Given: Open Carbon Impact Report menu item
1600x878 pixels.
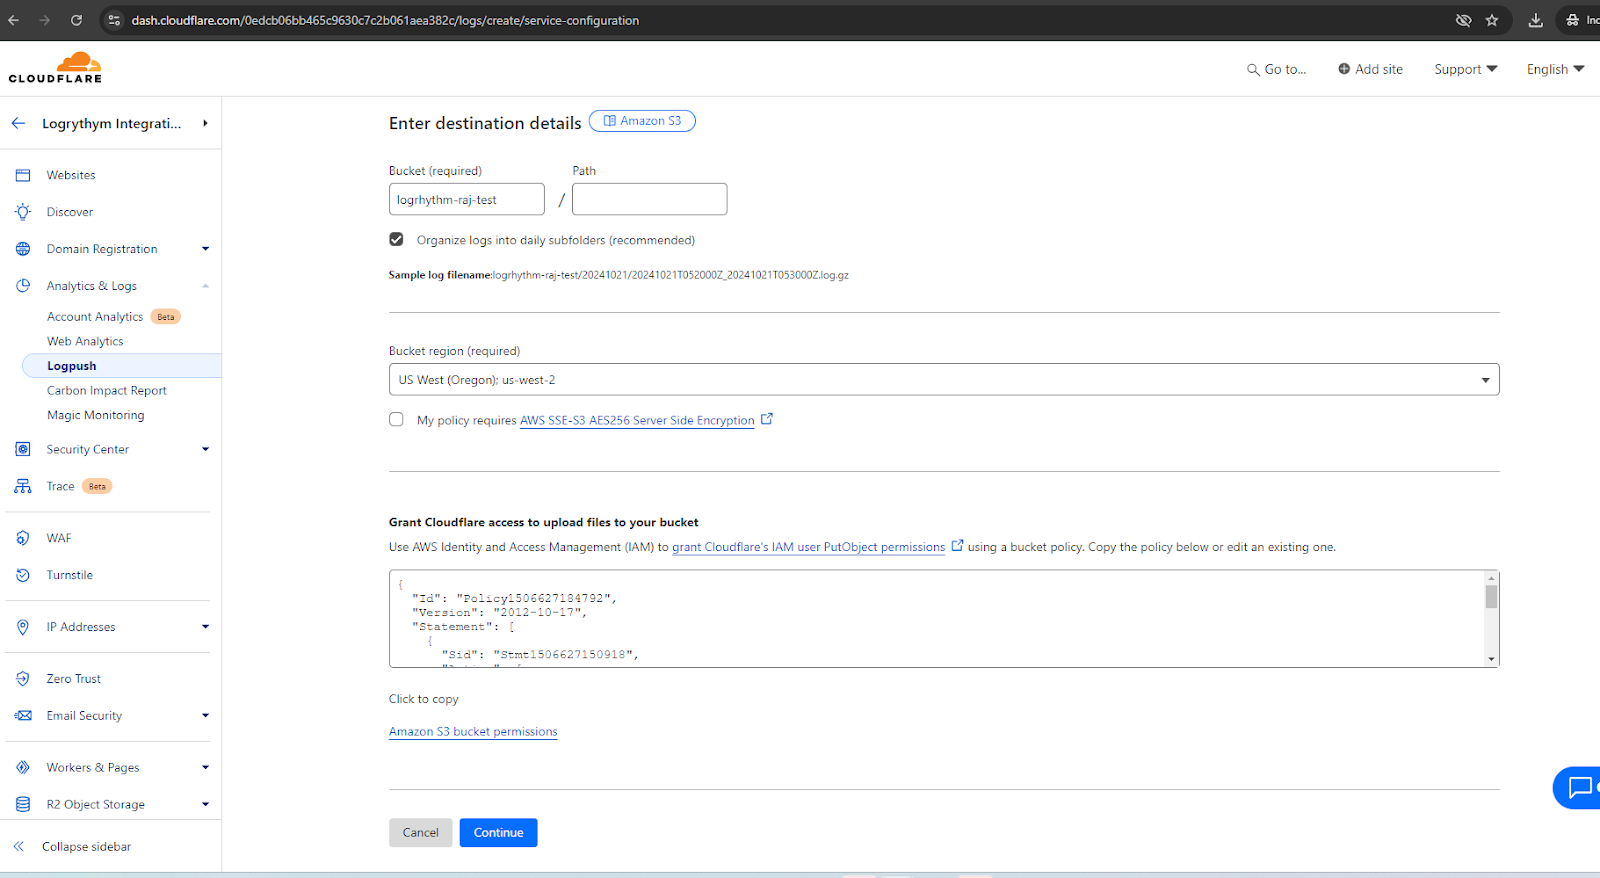Looking at the screenshot, I should 107,391.
